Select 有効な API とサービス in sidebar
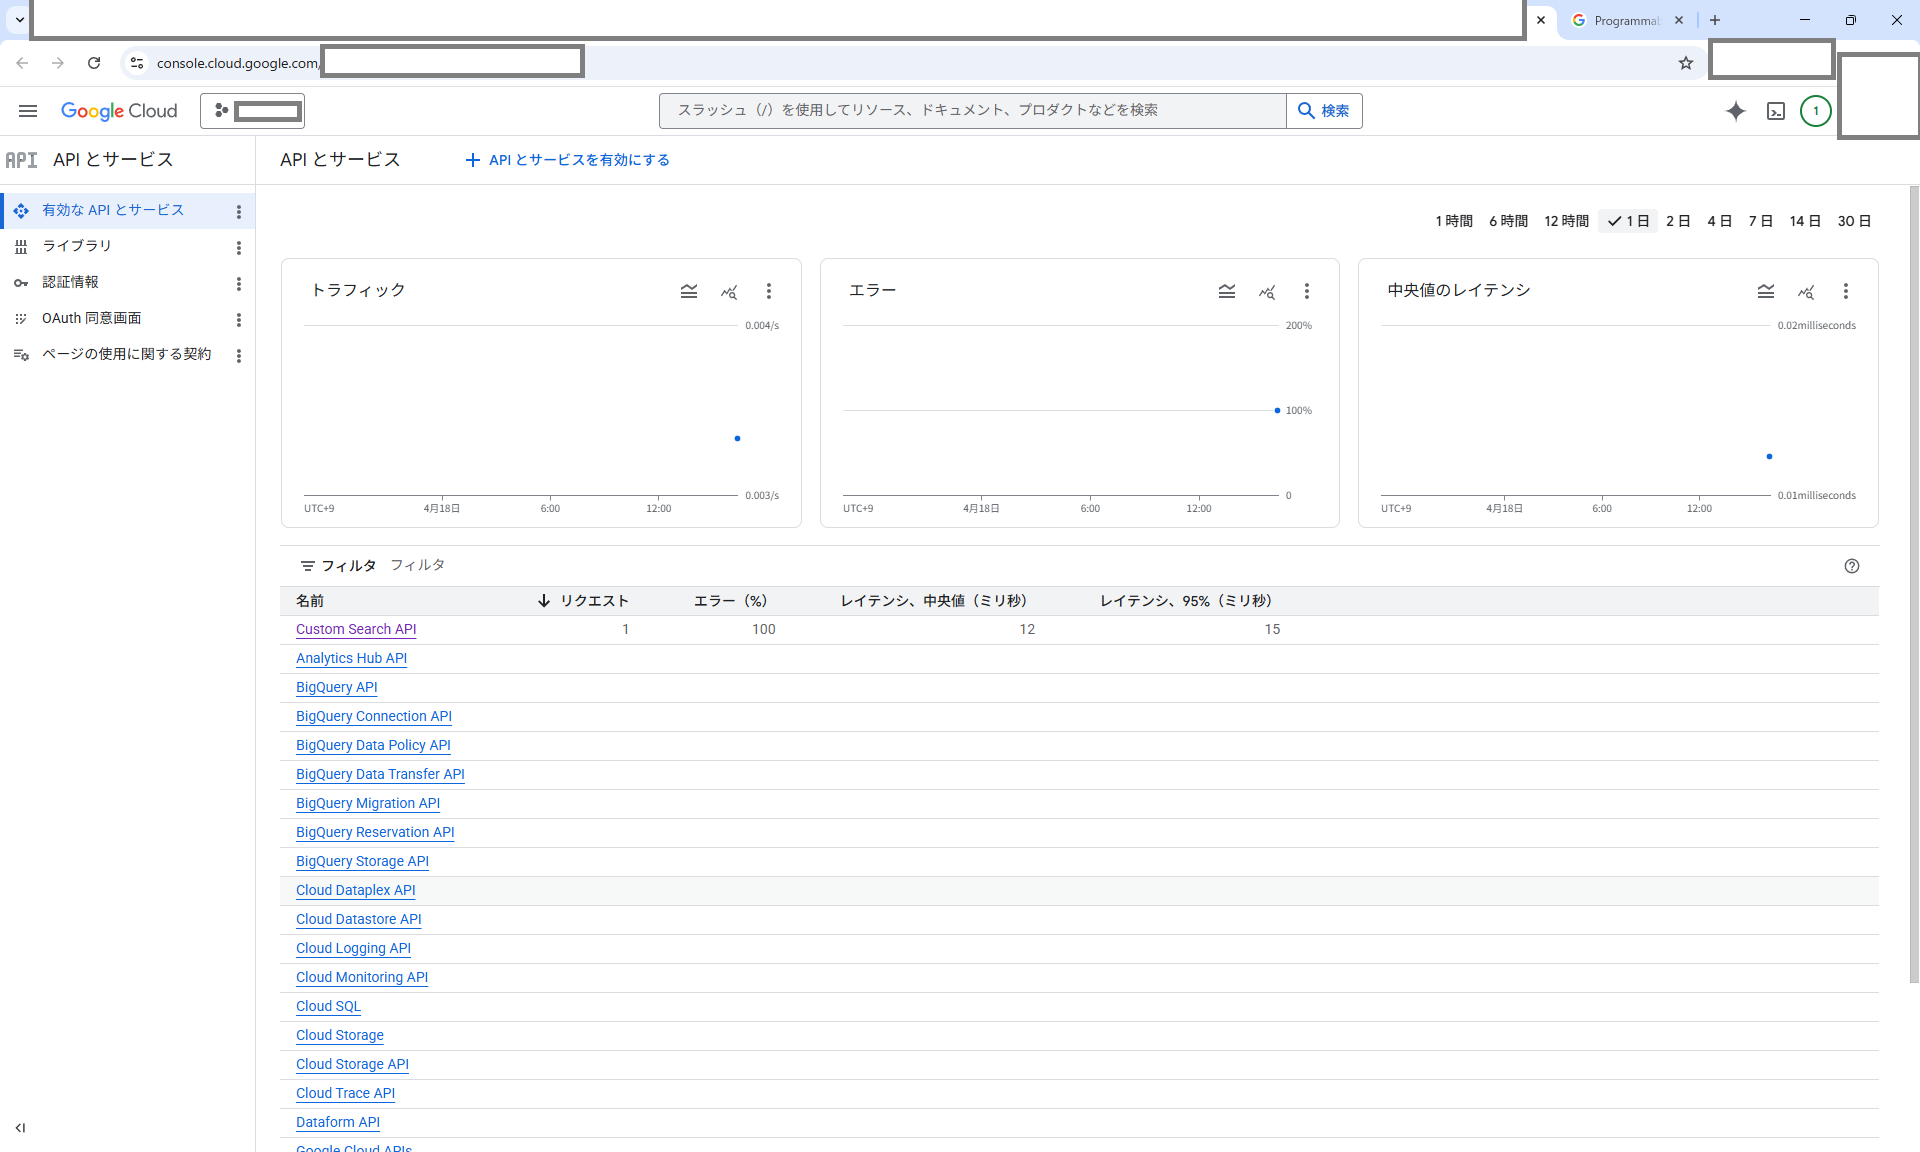The image size is (1920, 1152). [x=113, y=210]
